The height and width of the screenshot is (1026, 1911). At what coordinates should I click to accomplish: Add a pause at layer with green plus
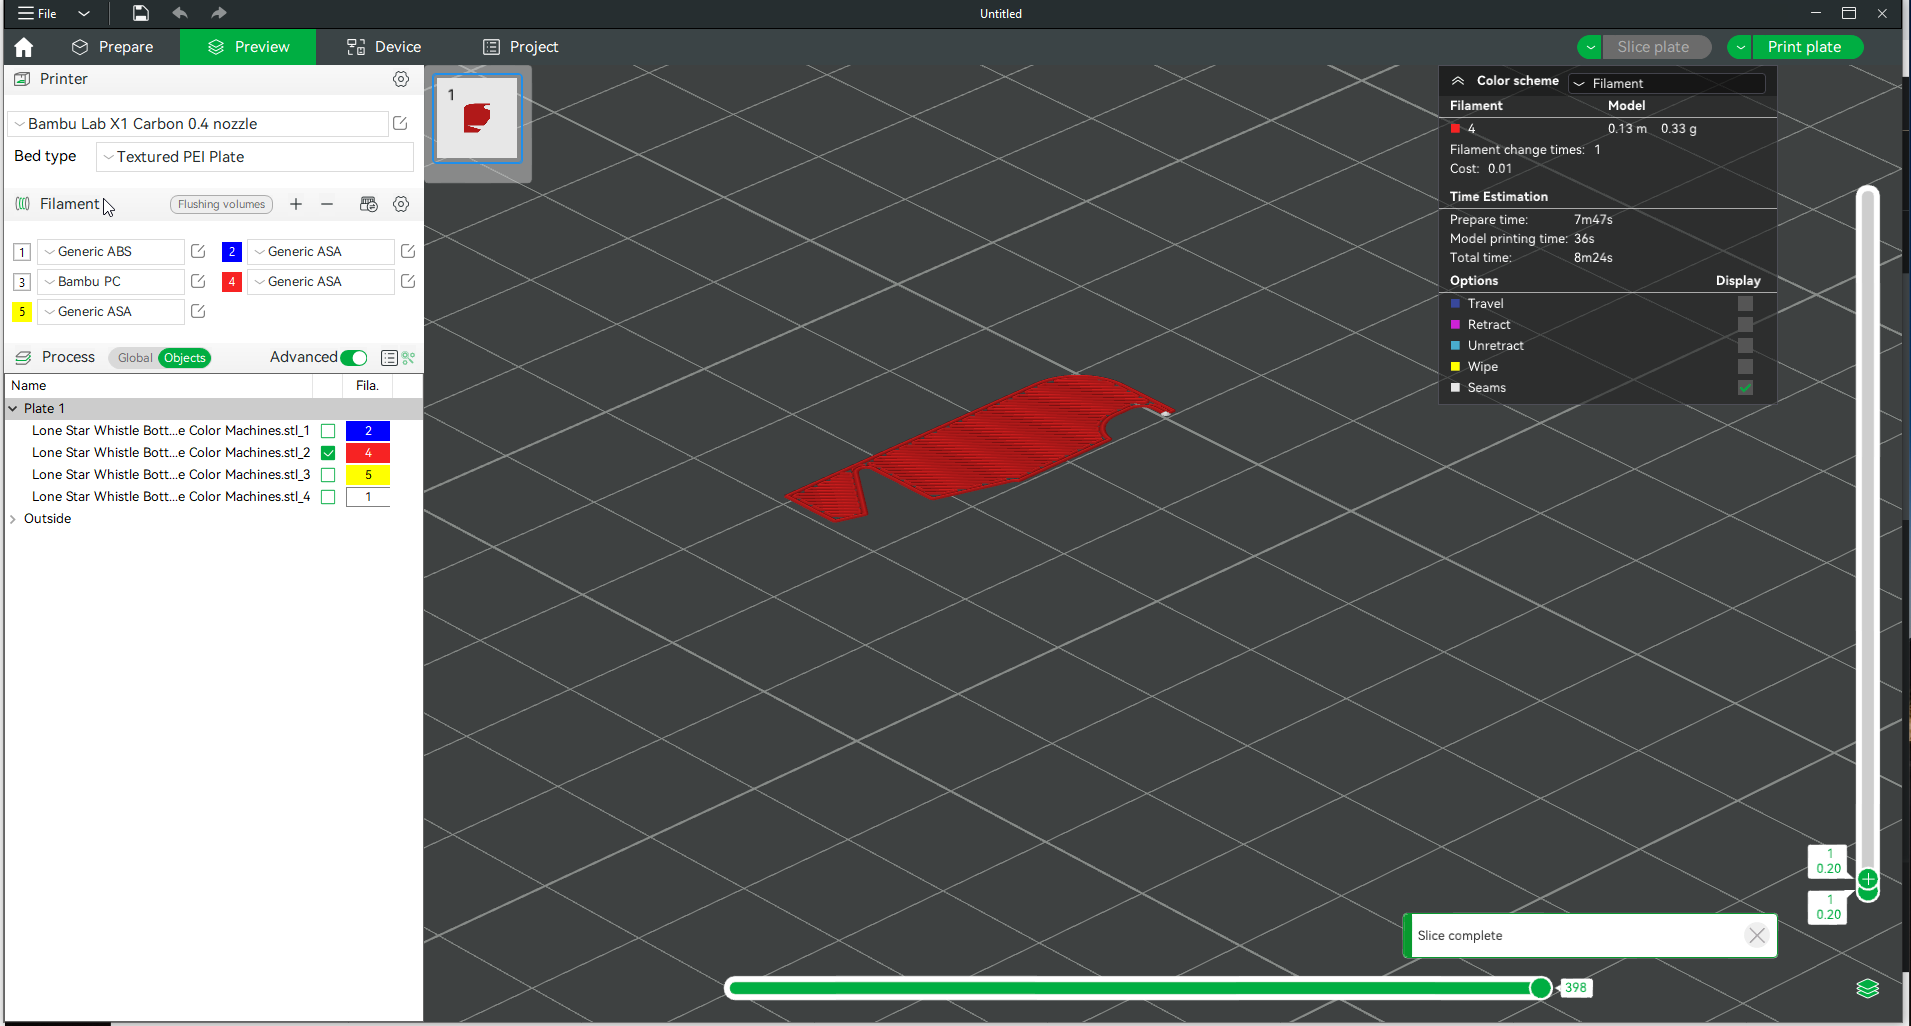click(x=1867, y=880)
